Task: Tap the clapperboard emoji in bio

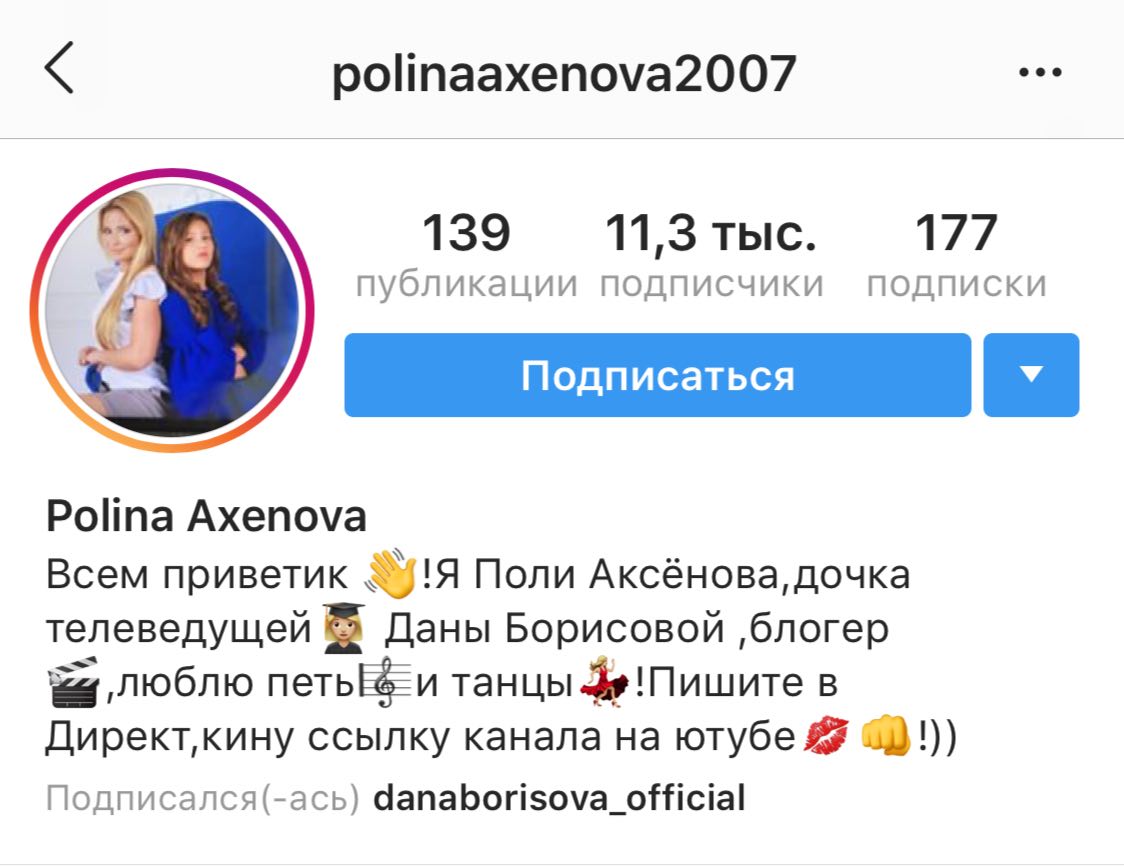Action: click(72, 682)
